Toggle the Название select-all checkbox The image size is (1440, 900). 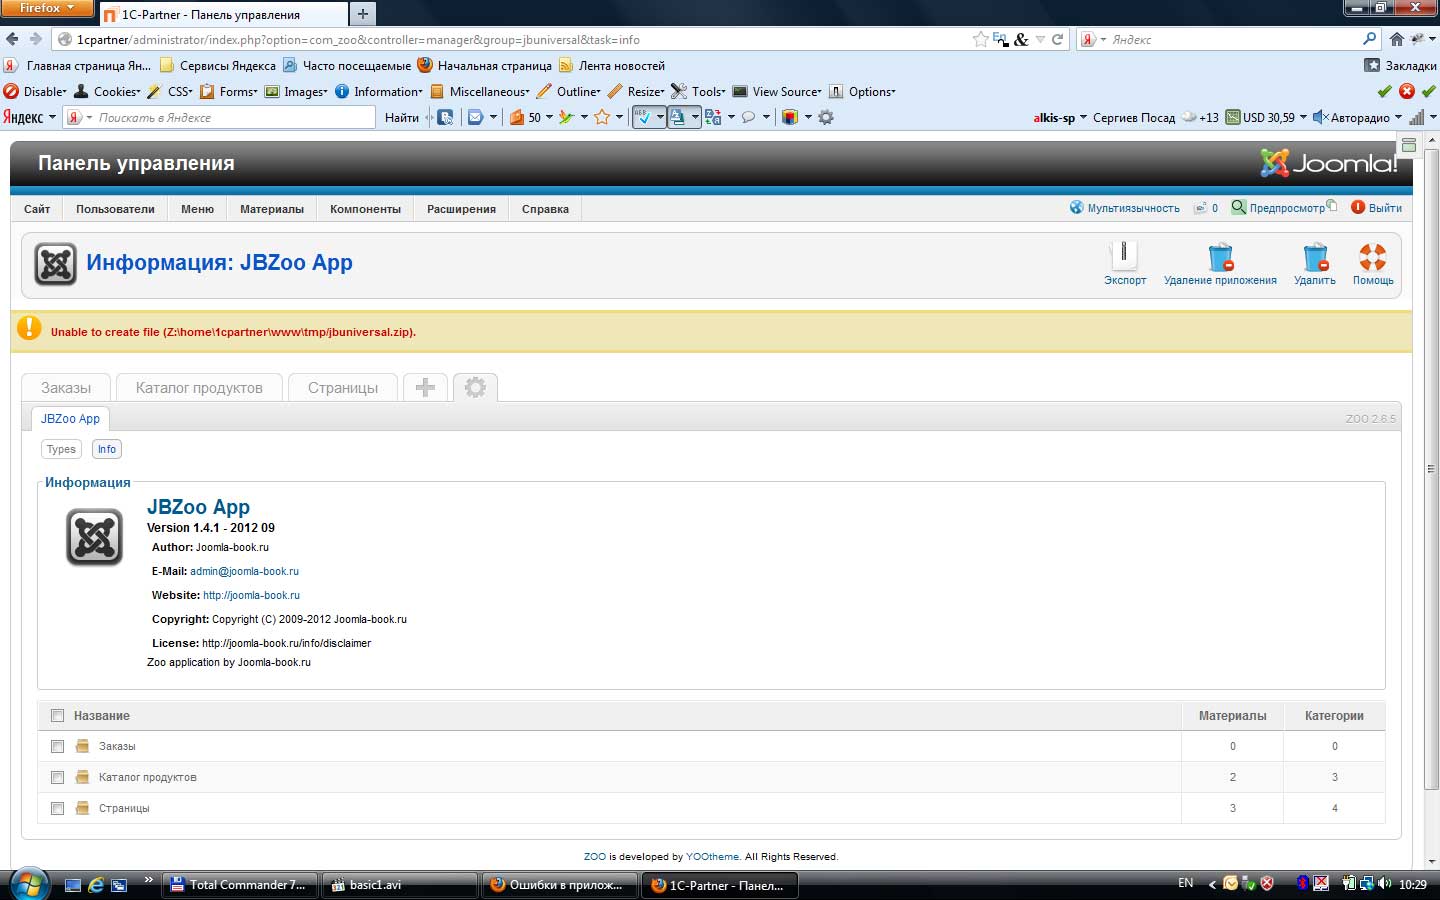pos(57,716)
